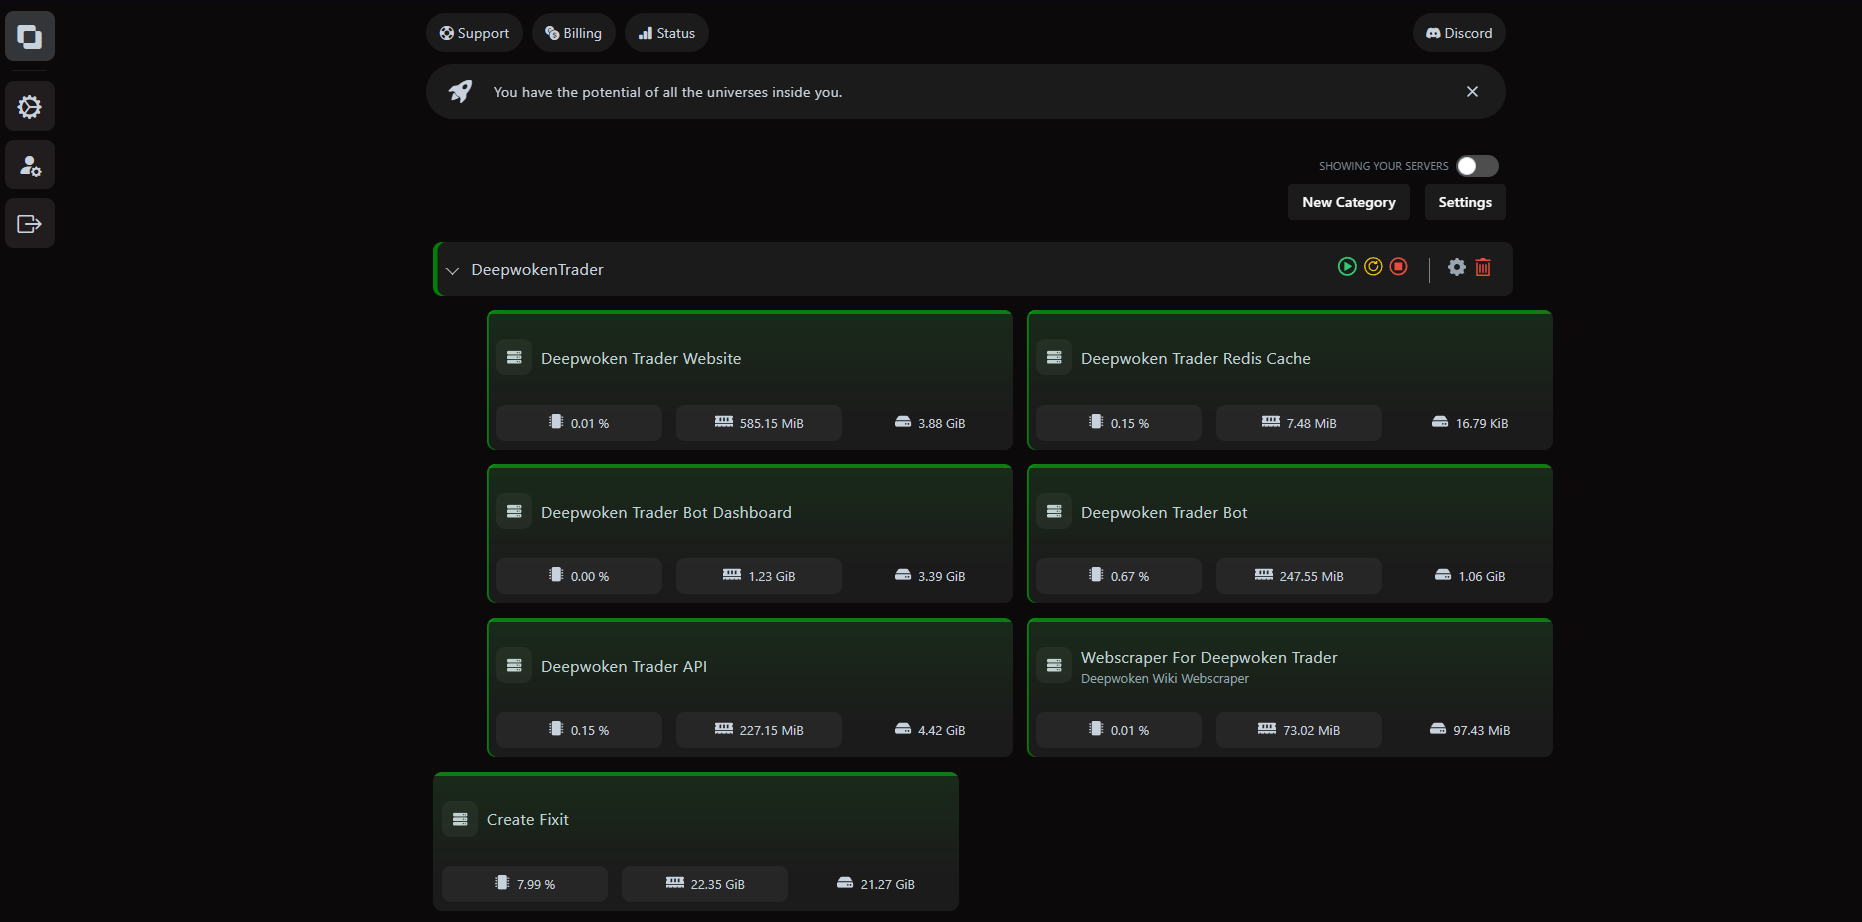Click Trader Bot disk 1.06 GiB
1862x922 pixels.
click(1470, 576)
